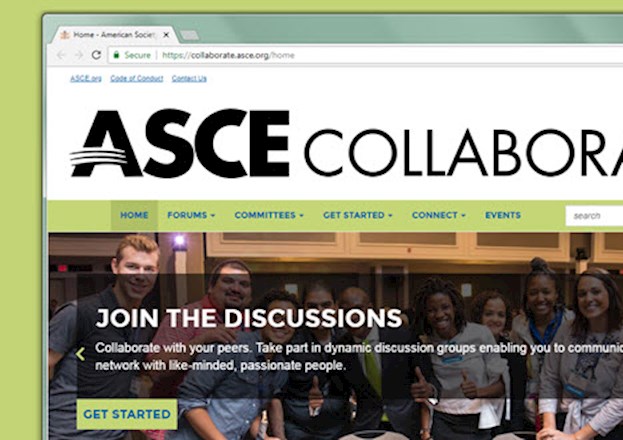Expand the Forums dropdown menu
Viewport: 623px width, 440px height.
(191, 215)
